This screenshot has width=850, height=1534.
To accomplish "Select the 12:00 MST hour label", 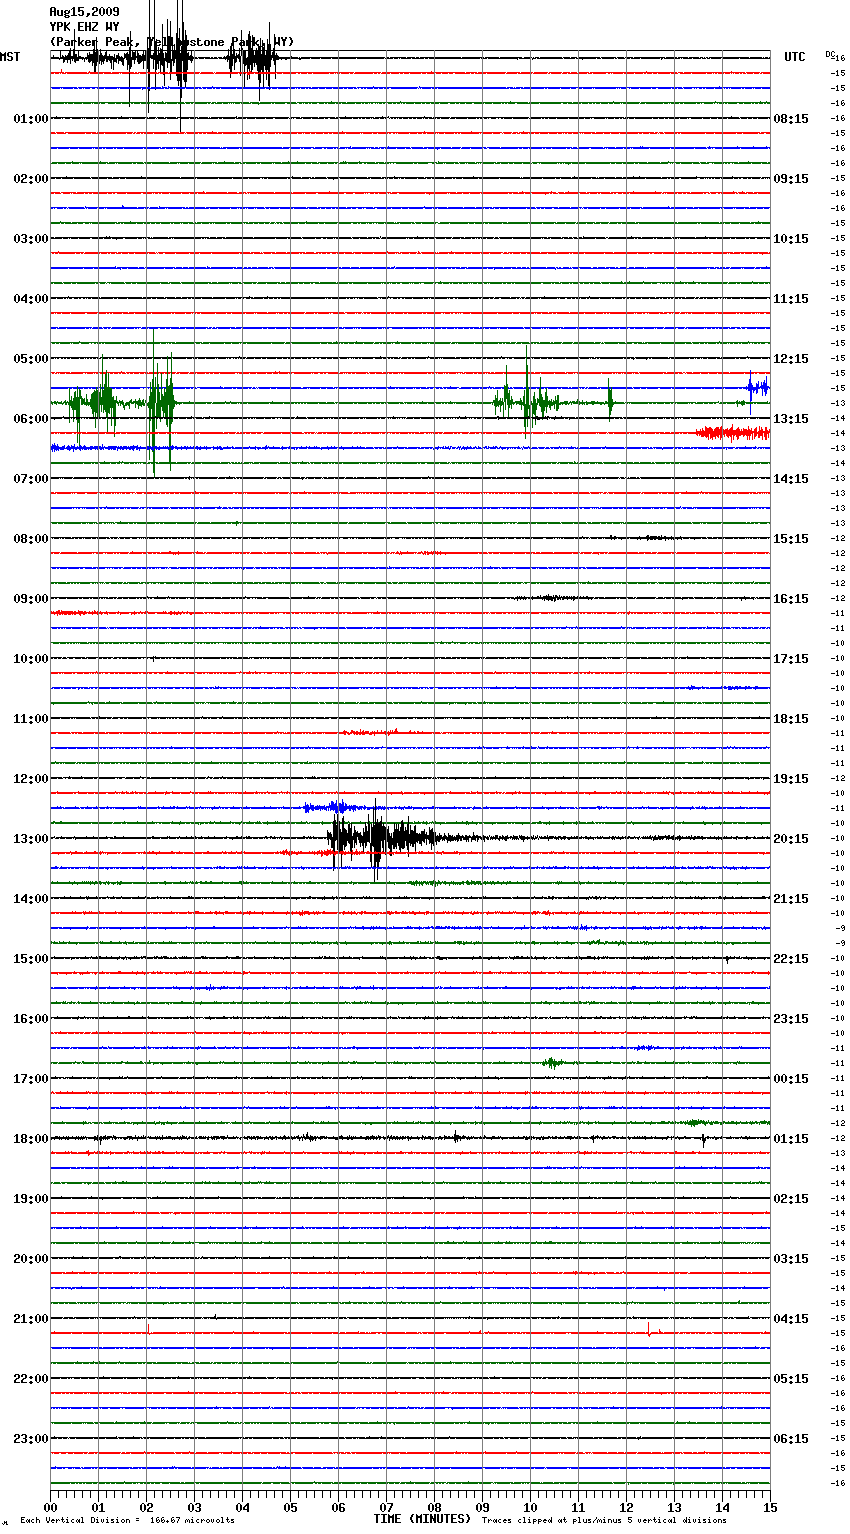I will coord(31,779).
